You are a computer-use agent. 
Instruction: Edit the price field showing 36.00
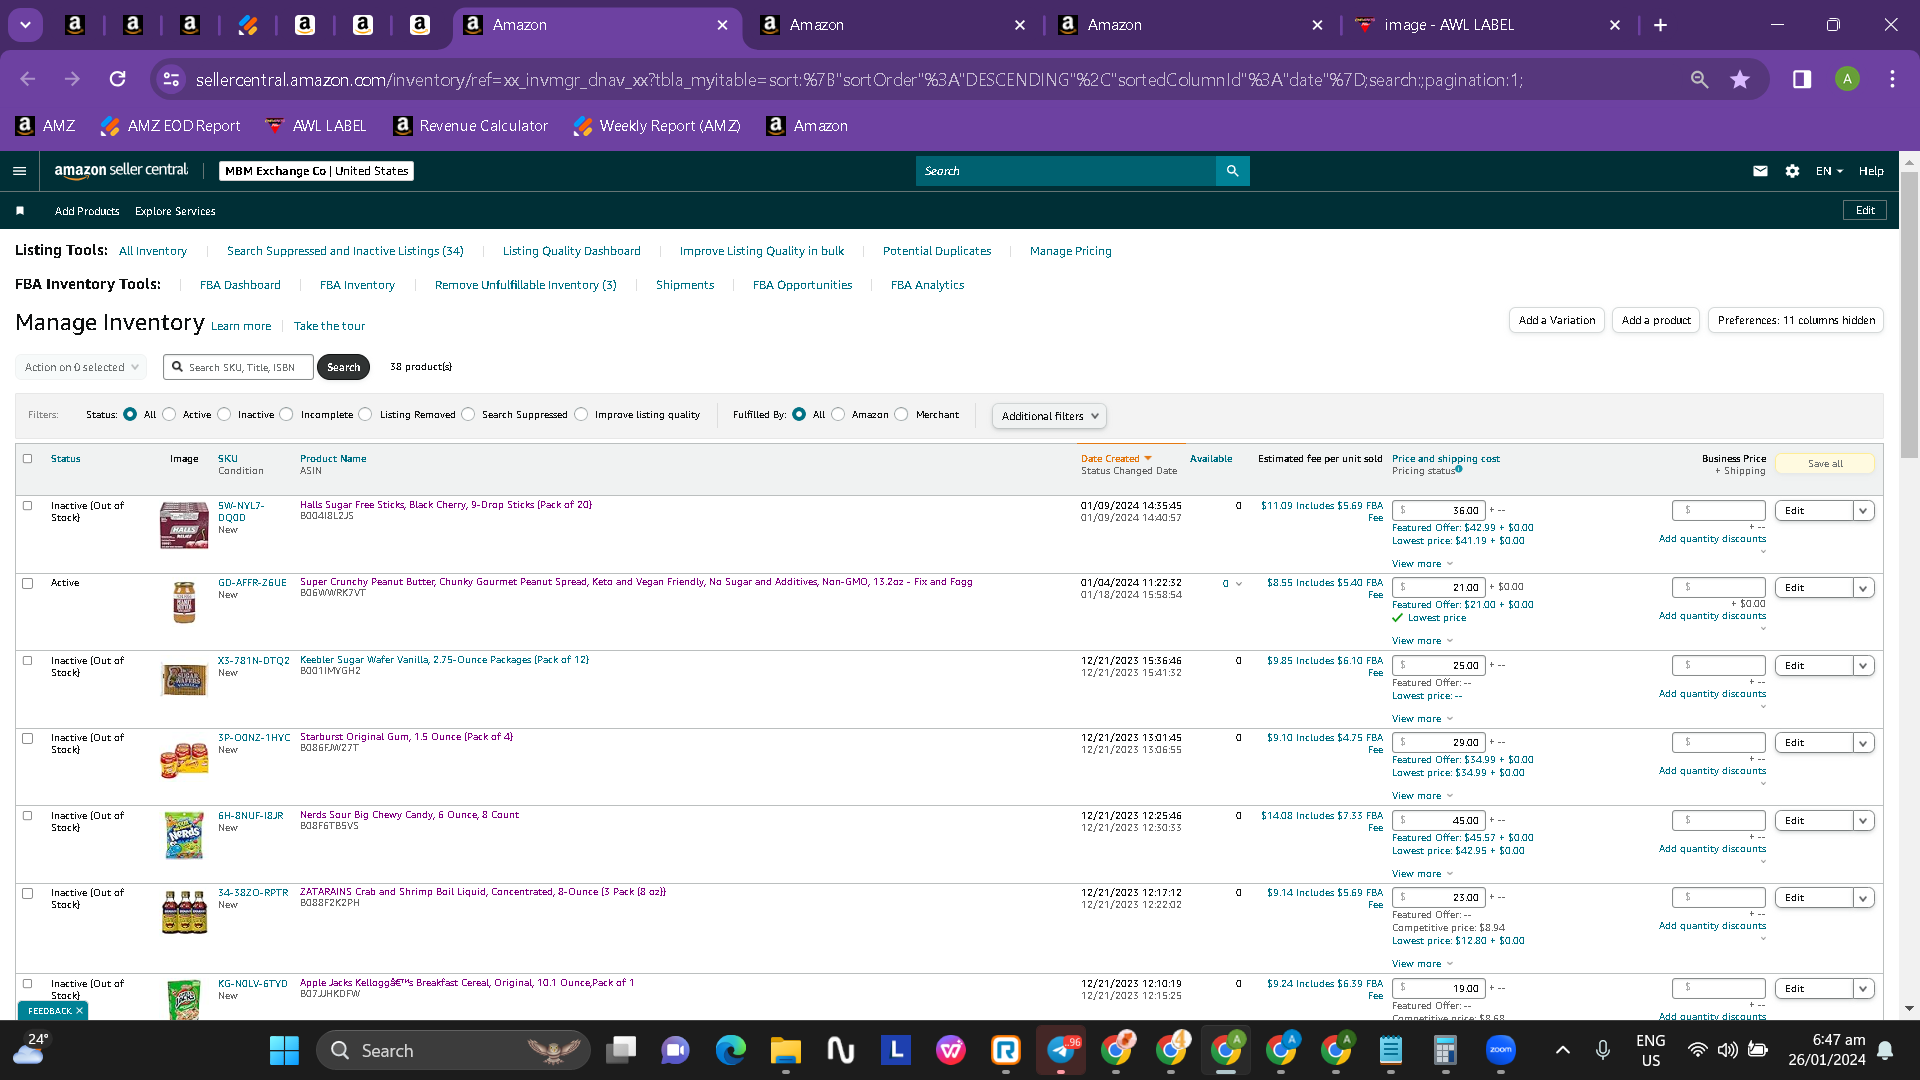(1439, 510)
